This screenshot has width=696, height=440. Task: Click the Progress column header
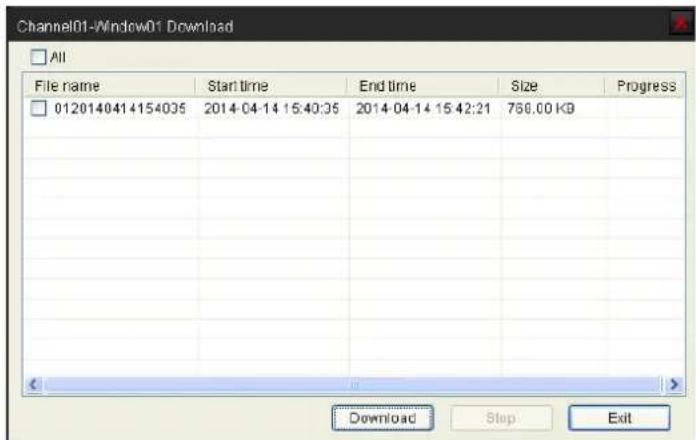[x=645, y=86]
